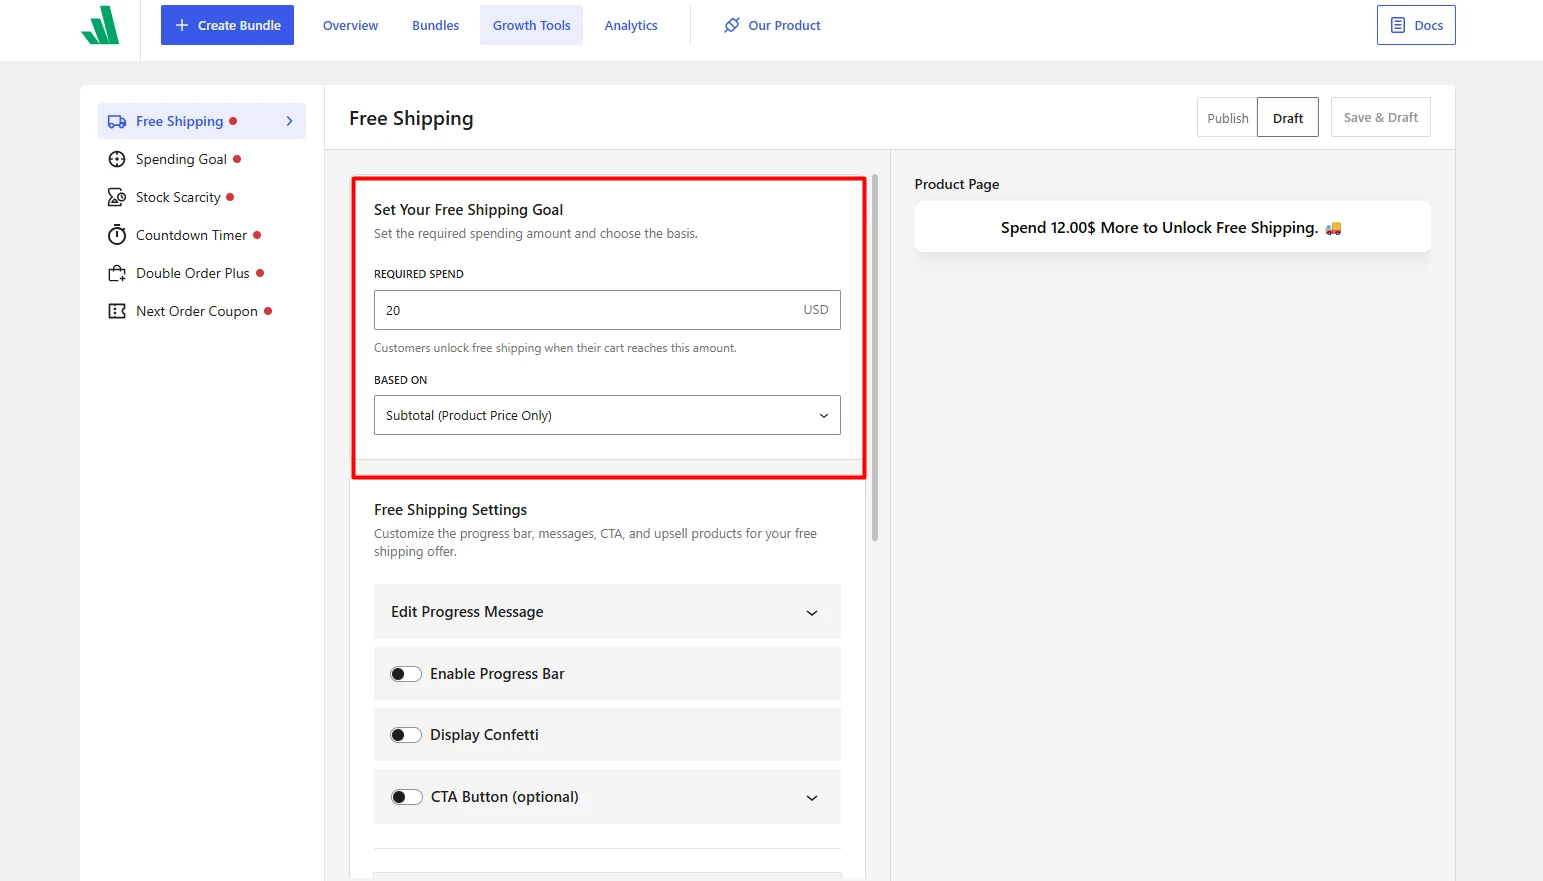Select Next Order Coupon in sidebar
Screen dimensions: 1543x881
[202, 311]
